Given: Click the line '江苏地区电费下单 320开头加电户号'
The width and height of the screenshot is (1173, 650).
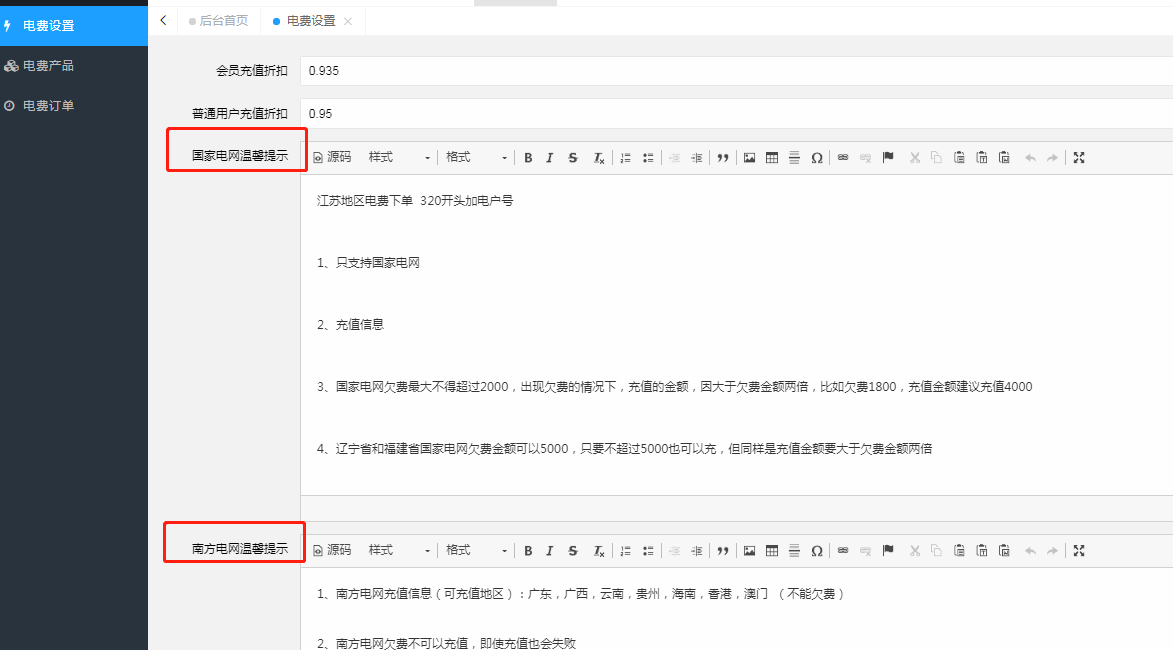Looking at the screenshot, I should [x=414, y=200].
